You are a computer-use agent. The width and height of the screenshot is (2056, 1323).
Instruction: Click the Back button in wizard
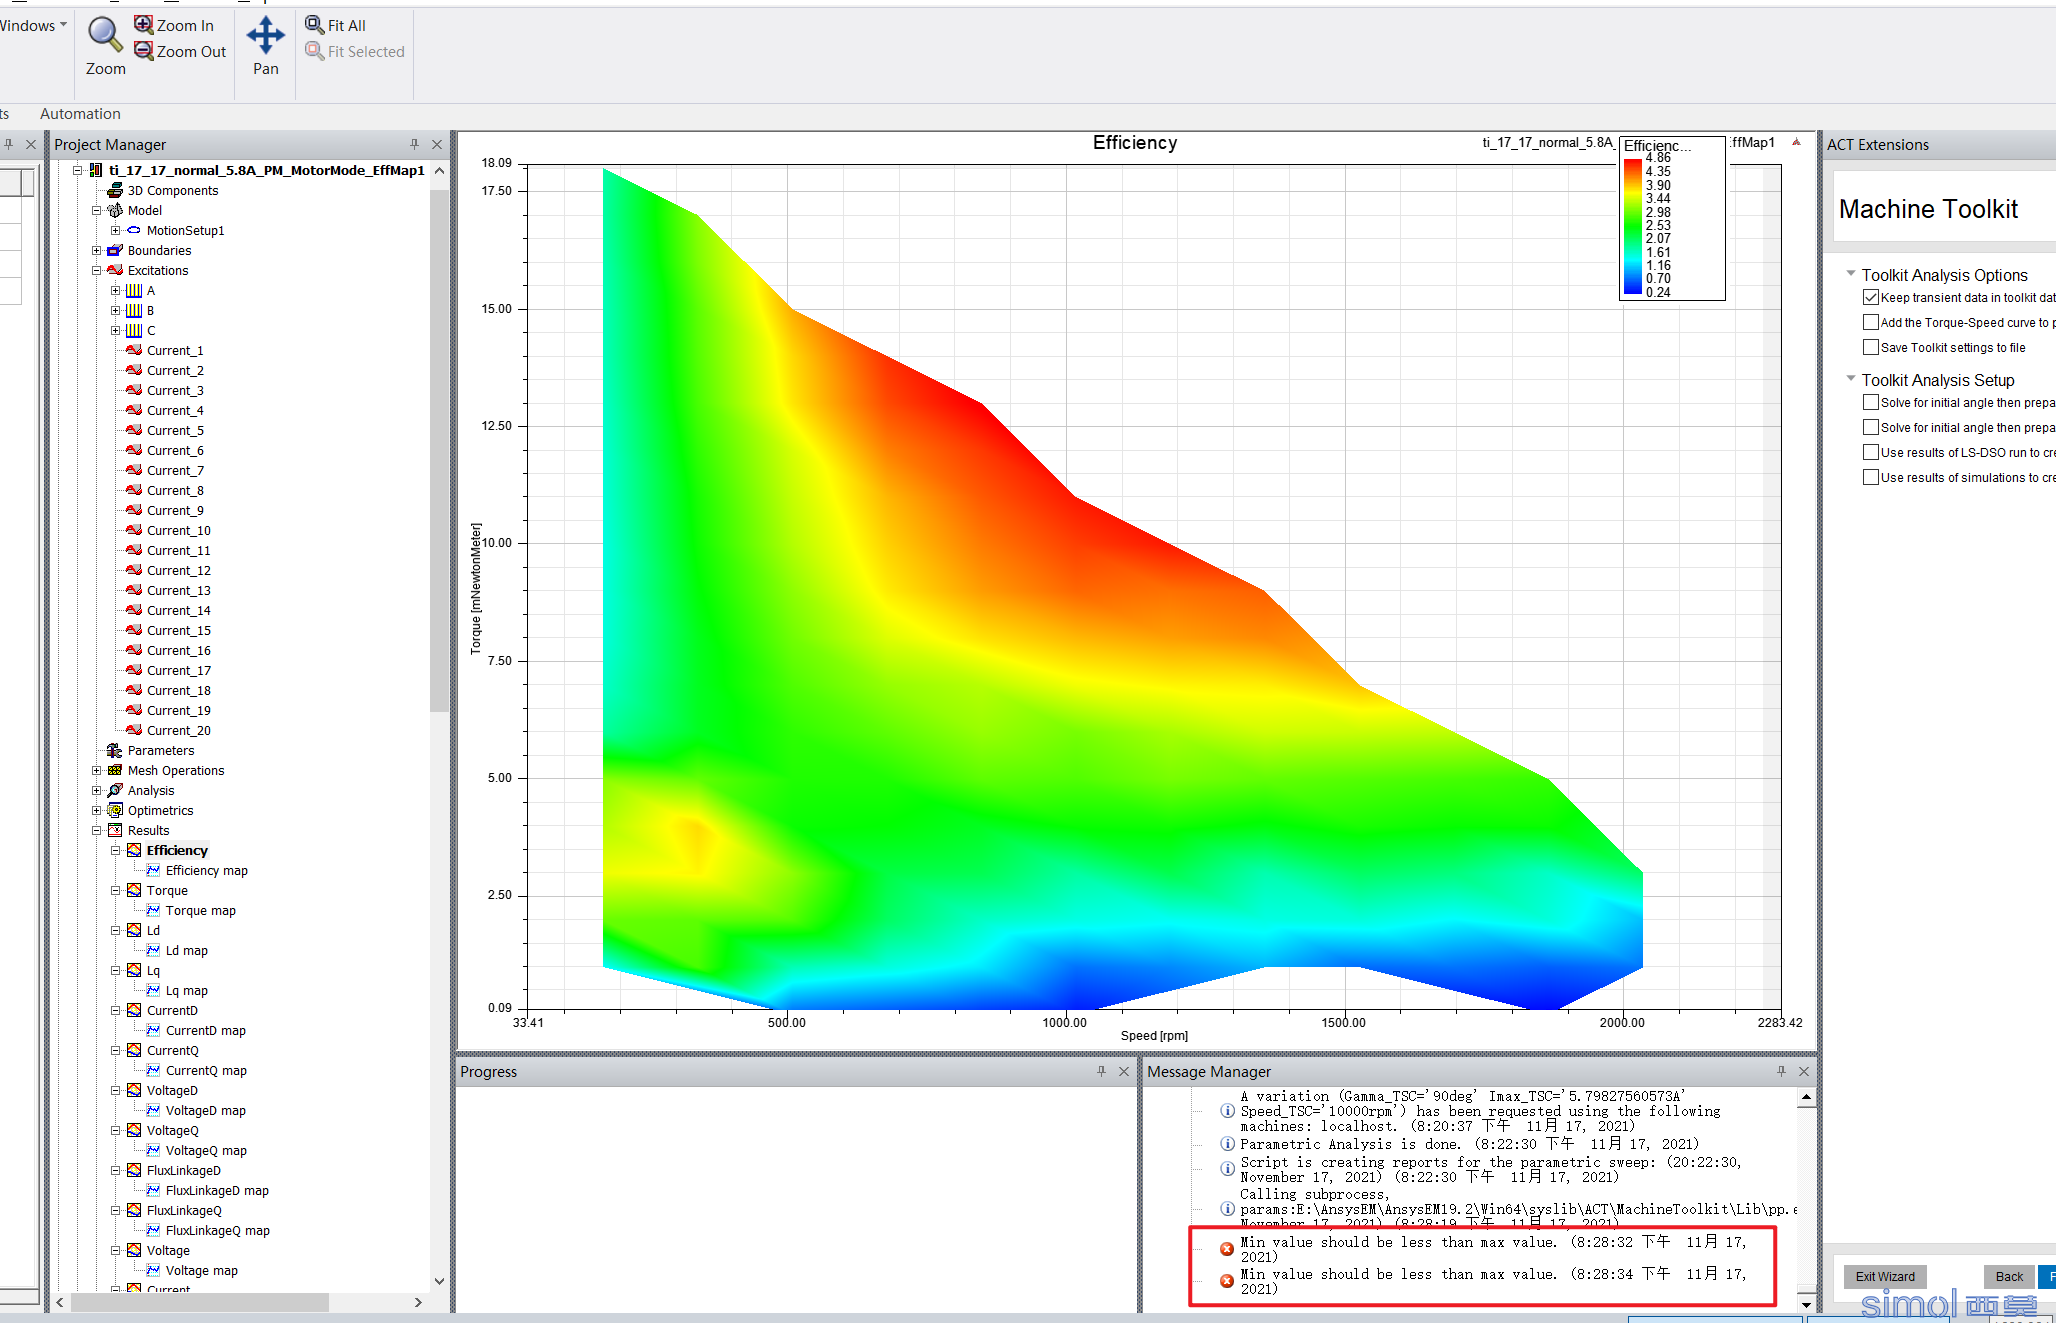(x=2009, y=1276)
